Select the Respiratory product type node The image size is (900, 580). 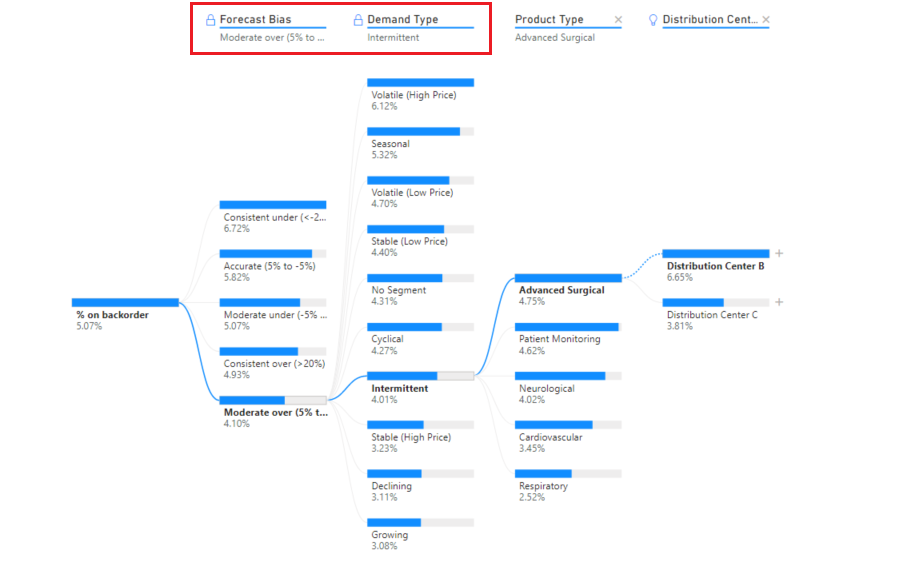pyautogui.click(x=568, y=486)
